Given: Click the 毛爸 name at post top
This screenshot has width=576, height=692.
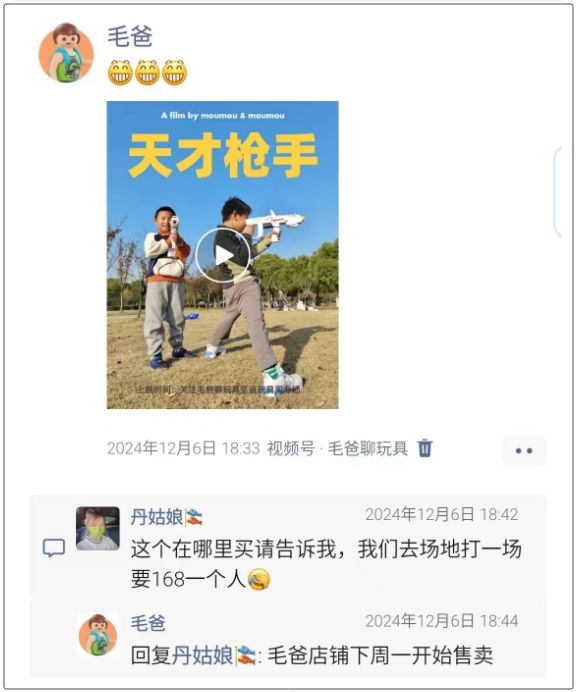Looking at the screenshot, I should coord(130,36).
